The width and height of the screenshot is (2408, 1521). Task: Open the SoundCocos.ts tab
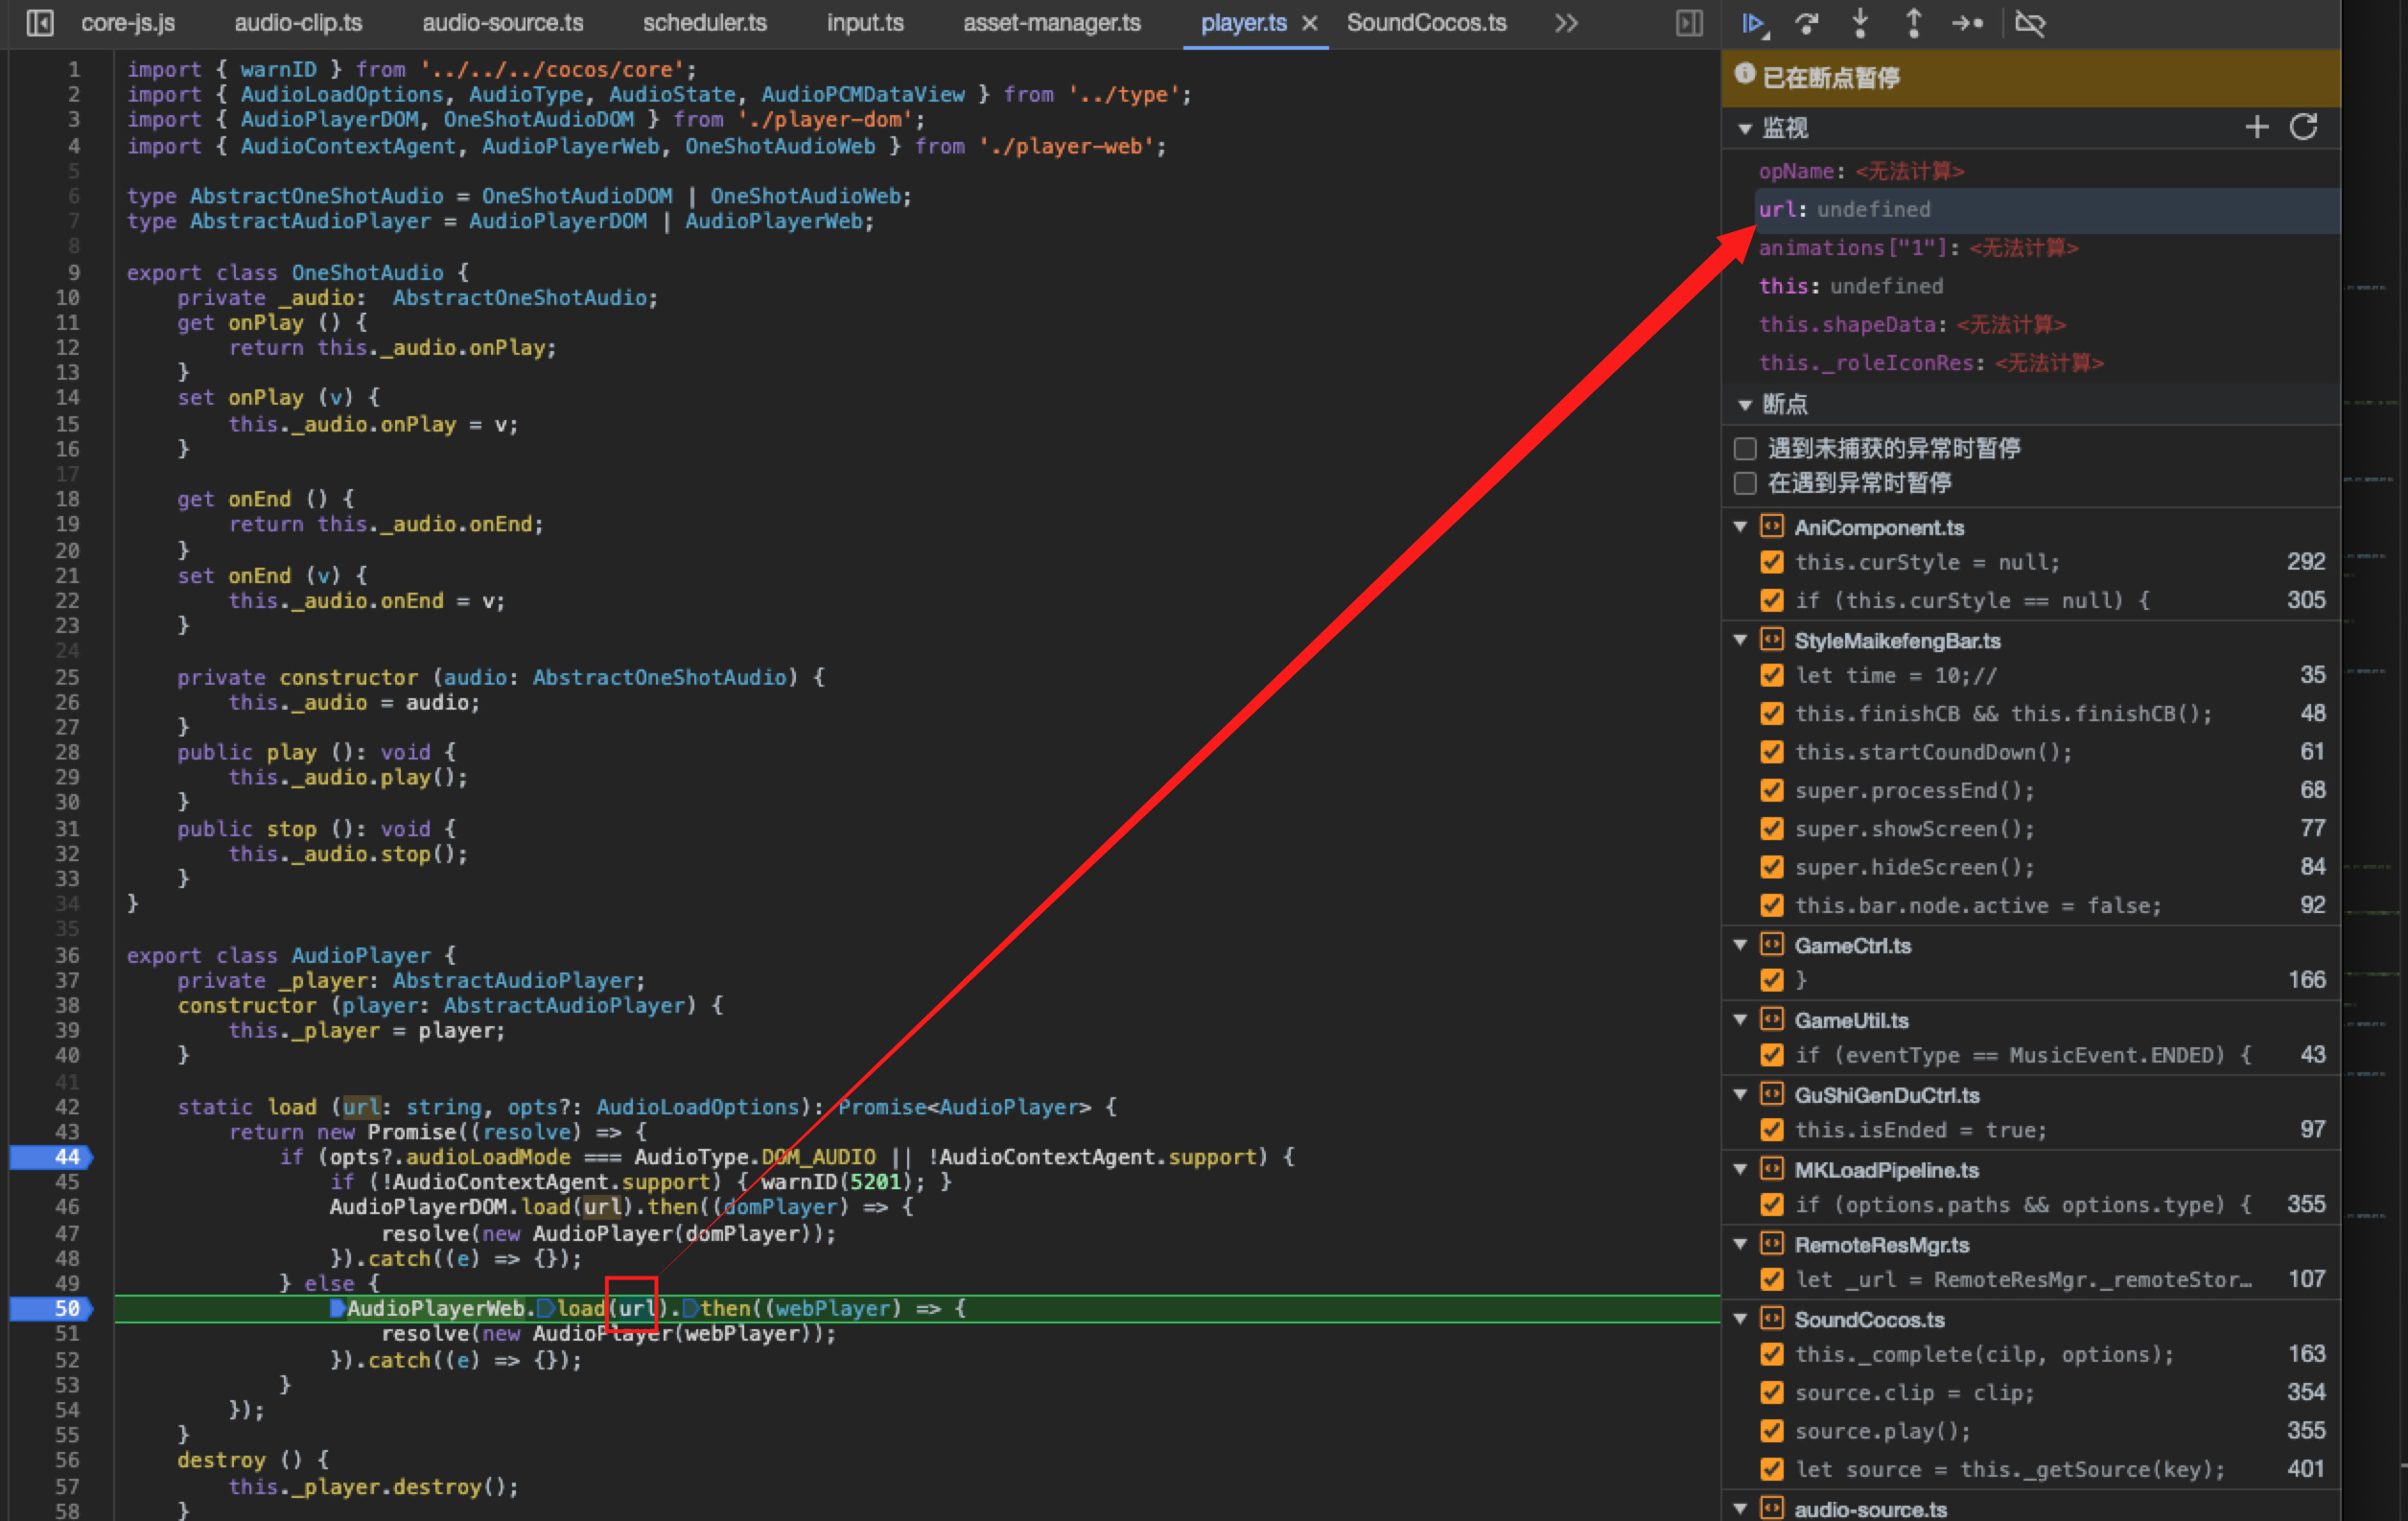1426,23
